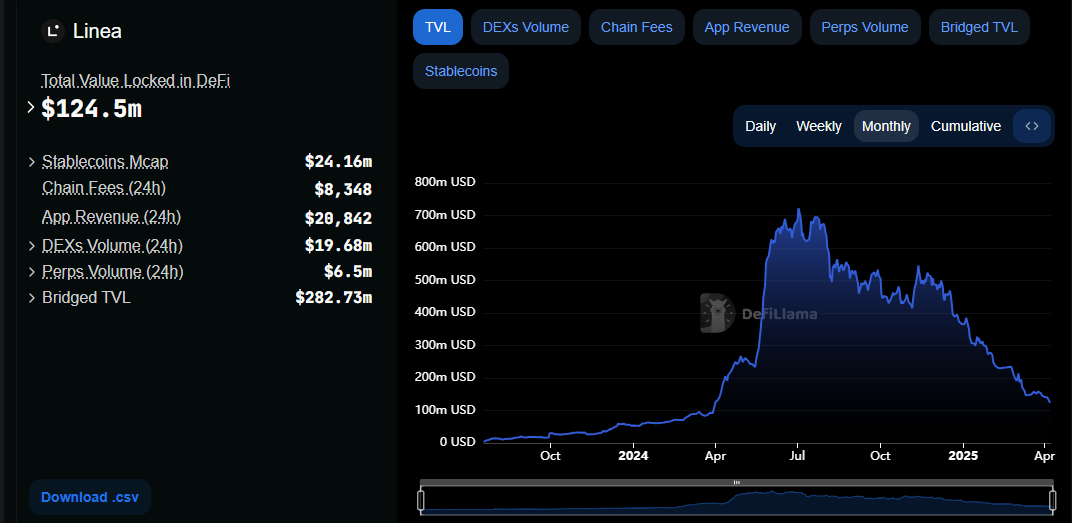This screenshot has height=523, width=1072.
Task: Click the top grip of range slider
Action: [x=737, y=483]
